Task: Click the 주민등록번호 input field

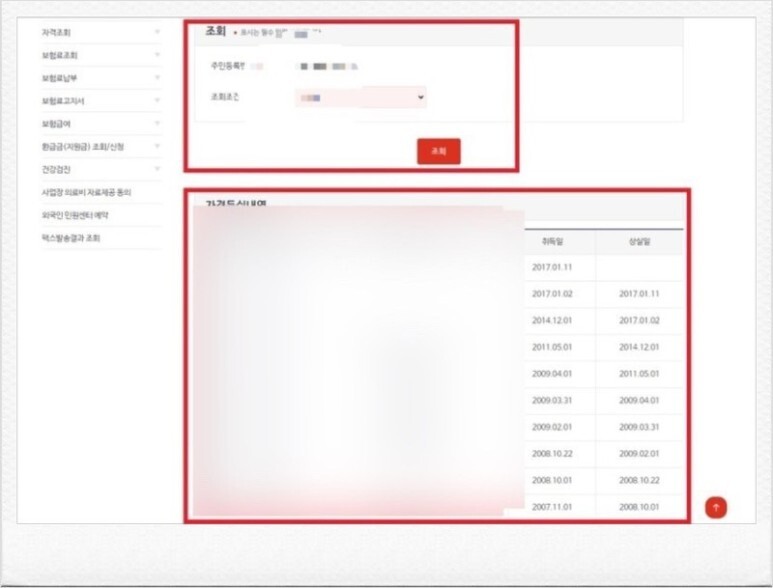Action: click(x=329, y=66)
